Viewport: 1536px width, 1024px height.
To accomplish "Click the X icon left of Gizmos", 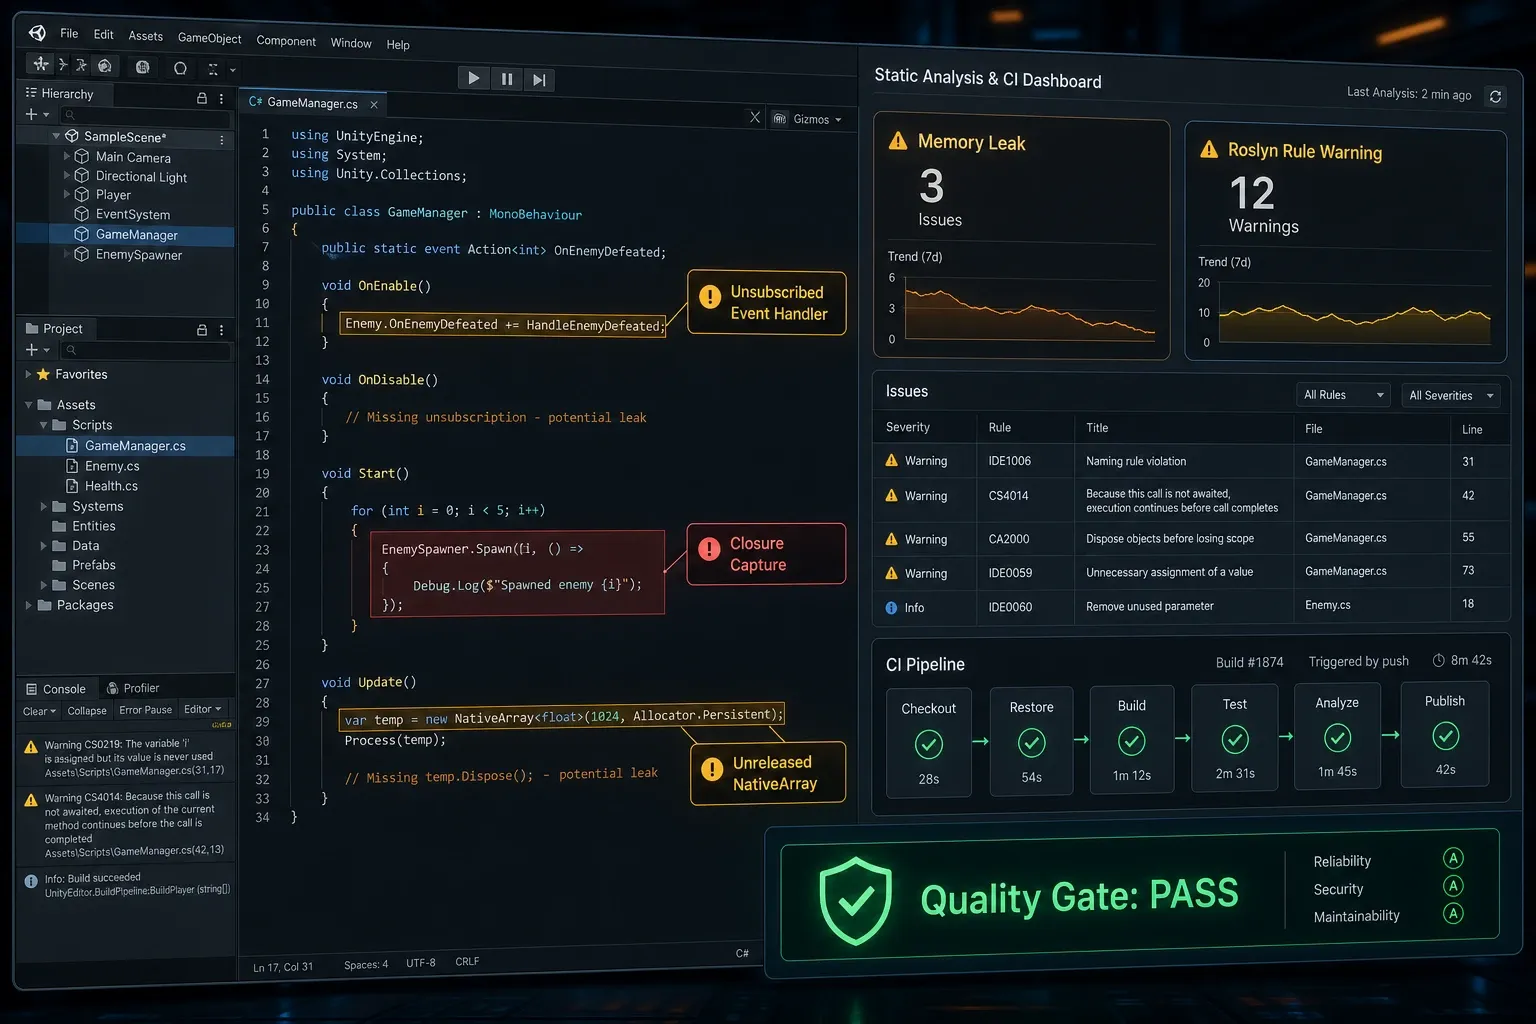I will (755, 117).
